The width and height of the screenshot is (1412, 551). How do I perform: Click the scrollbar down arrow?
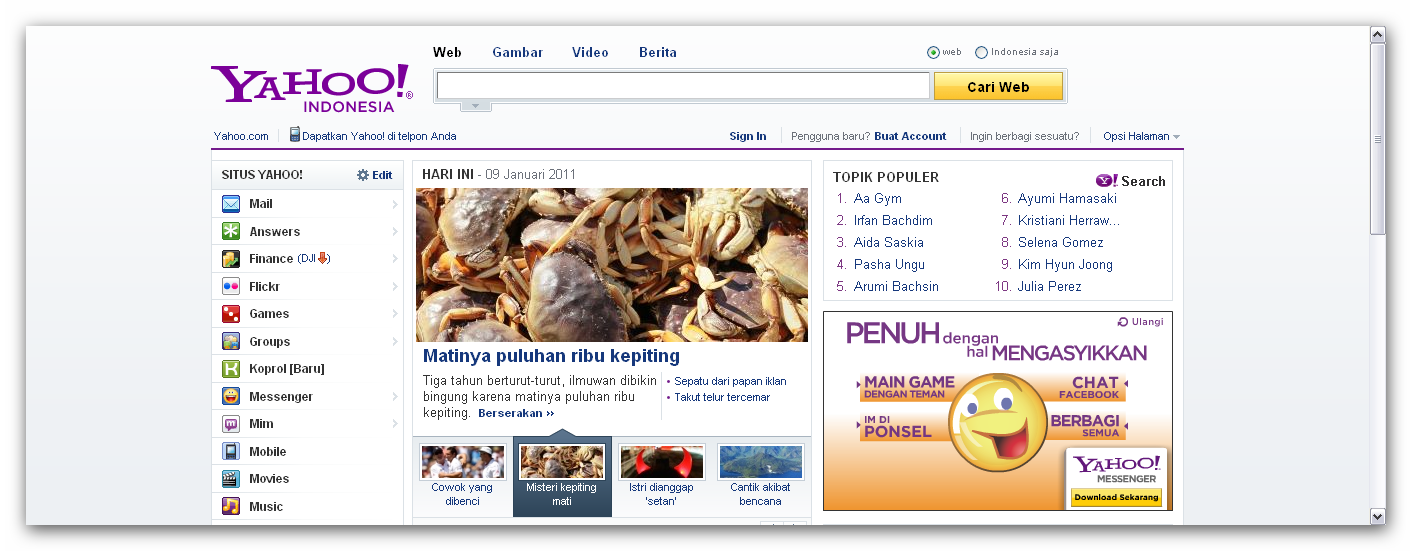[x=1378, y=516]
